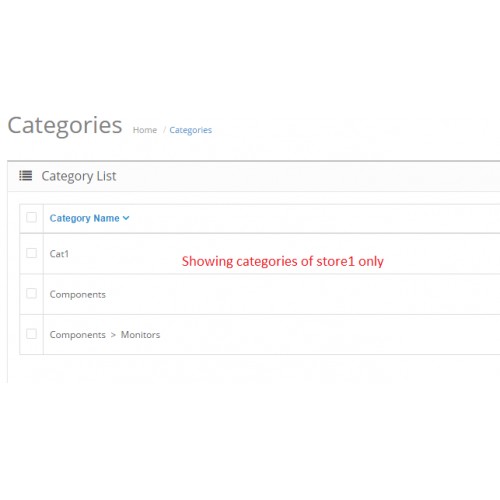The height and width of the screenshot is (500, 500).
Task: Click empty area of Components row
Action: point(300,294)
